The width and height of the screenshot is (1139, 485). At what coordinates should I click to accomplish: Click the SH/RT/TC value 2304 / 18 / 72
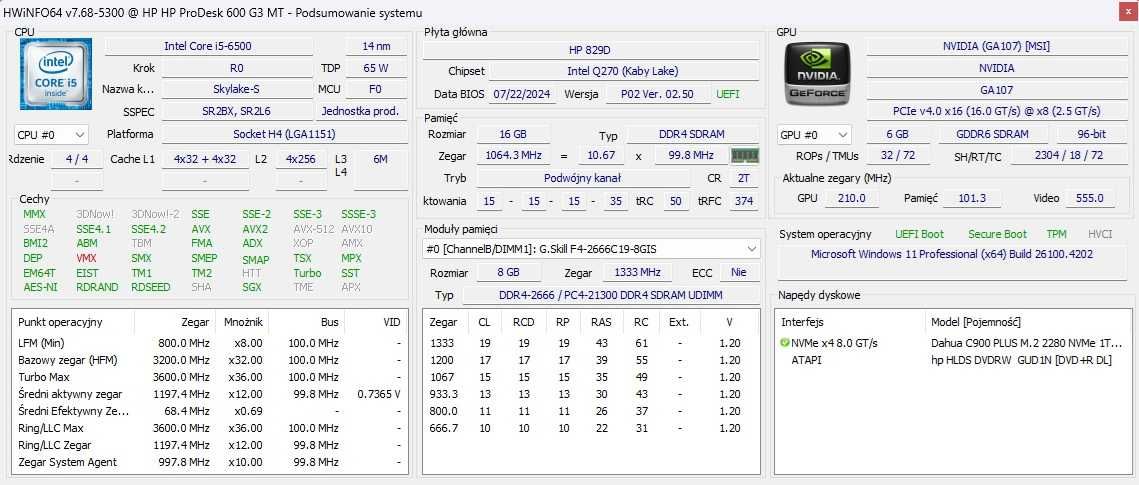tap(1068, 156)
